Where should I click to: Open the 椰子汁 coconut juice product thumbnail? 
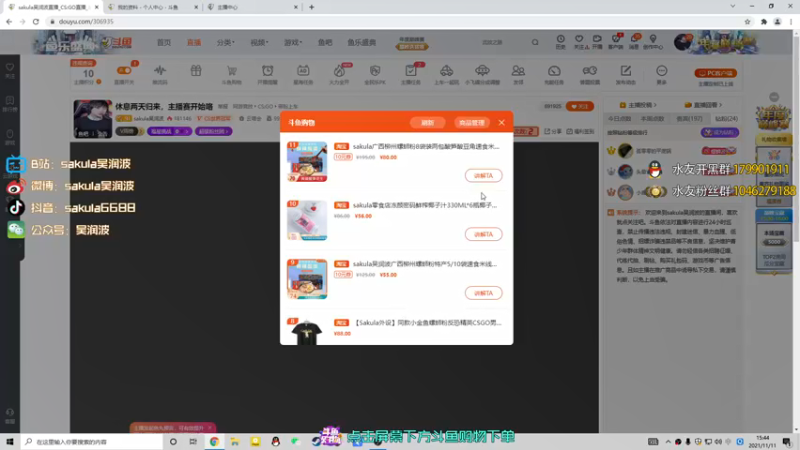click(x=307, y=220)
